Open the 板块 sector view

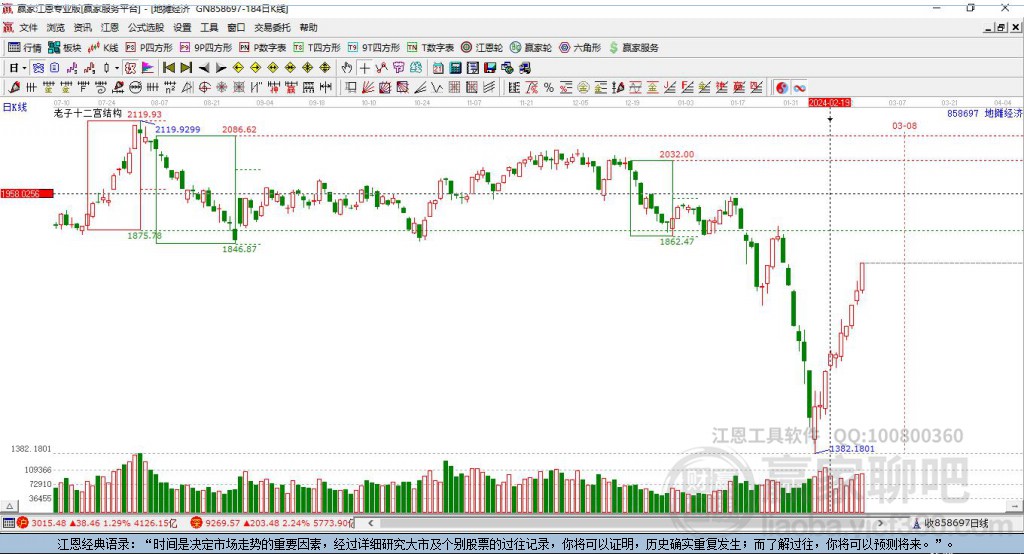click(x=65, y=48)
